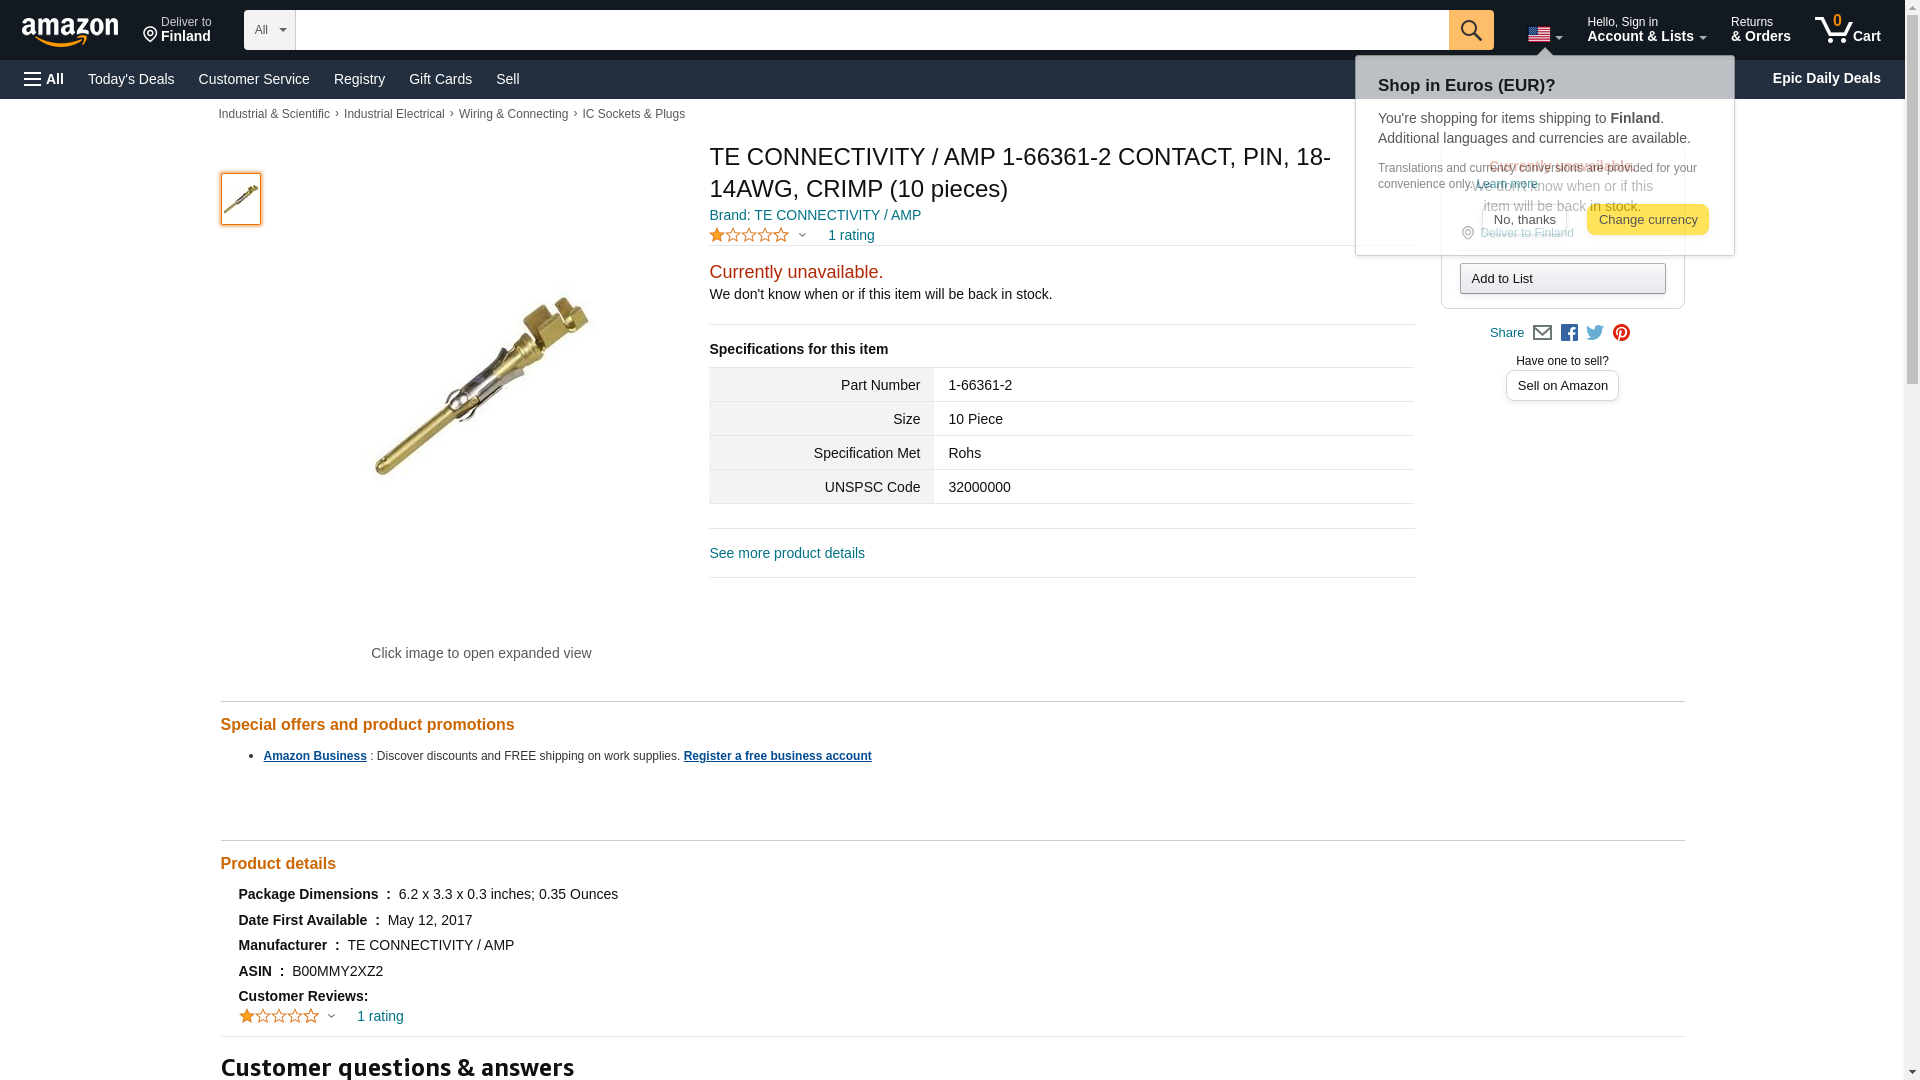Open the shopping cart icon
The height and width of the screenshot is (1080, 1920).
pos(1848,30)
